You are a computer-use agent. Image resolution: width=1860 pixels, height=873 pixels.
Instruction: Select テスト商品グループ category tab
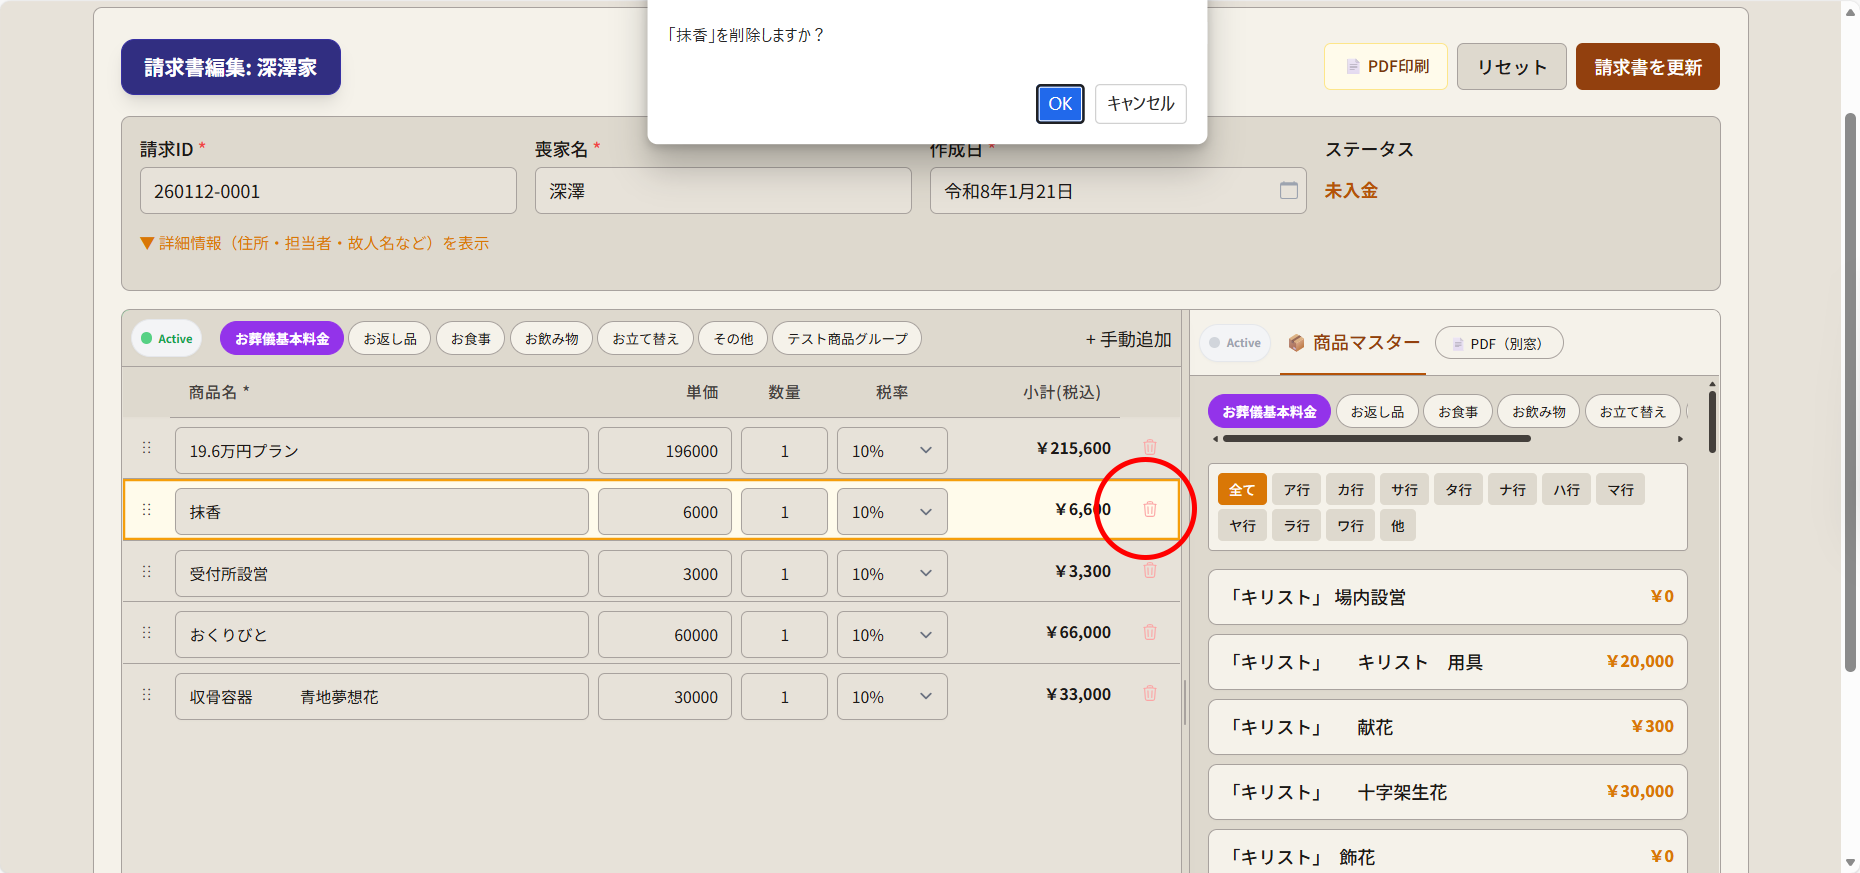tap(846, 339)
